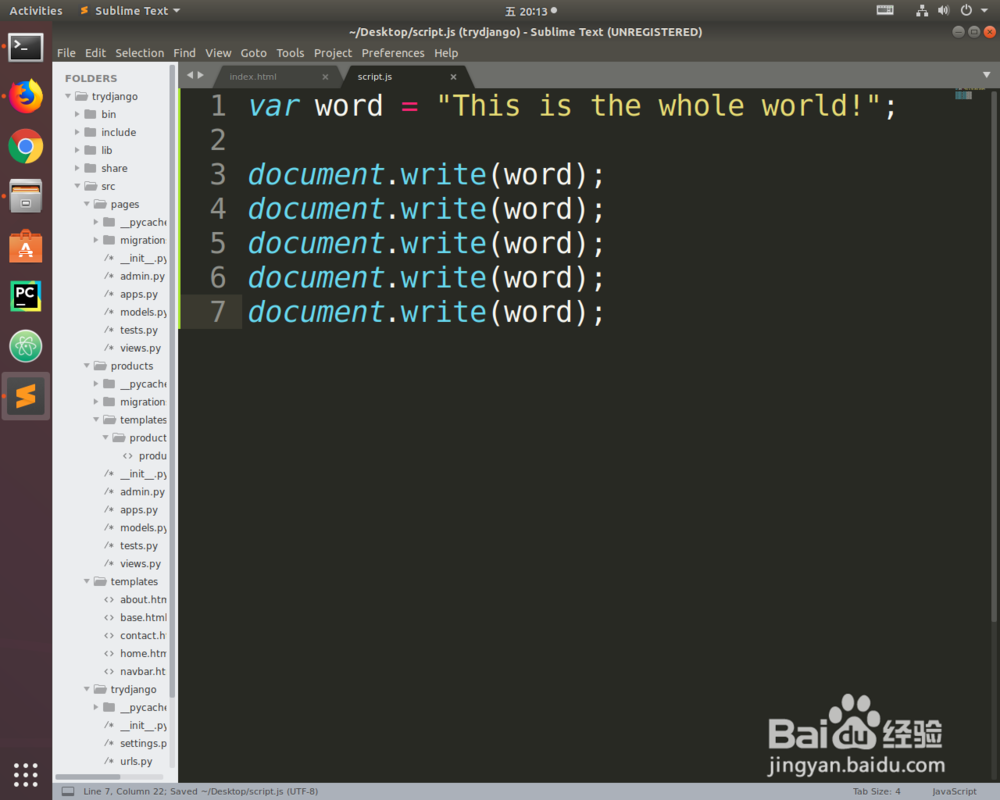Open the Help menu

click(446, 53)
